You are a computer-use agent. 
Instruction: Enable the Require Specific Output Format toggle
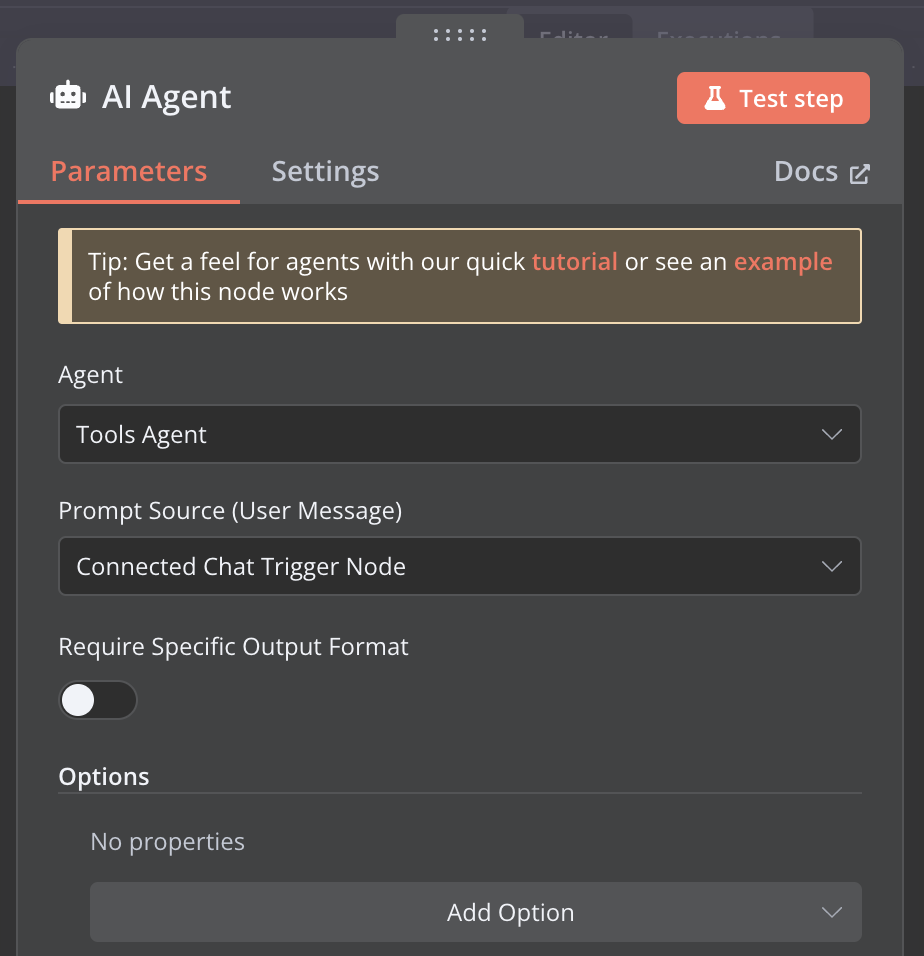pyautogui.click(x=97, y=700)
